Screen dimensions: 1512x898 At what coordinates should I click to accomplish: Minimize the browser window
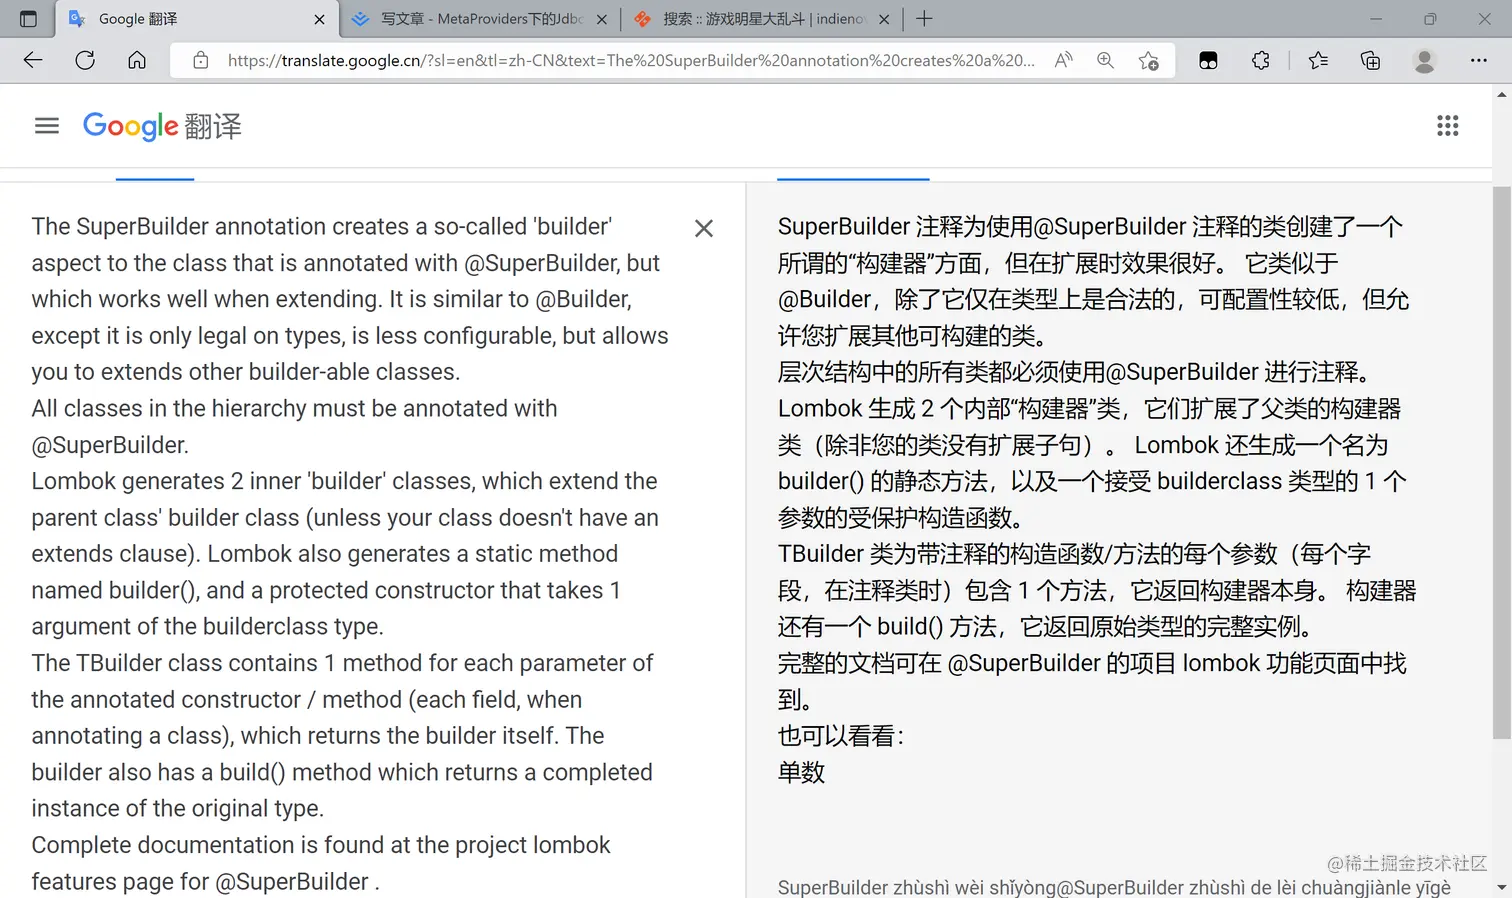point(1376,19)
